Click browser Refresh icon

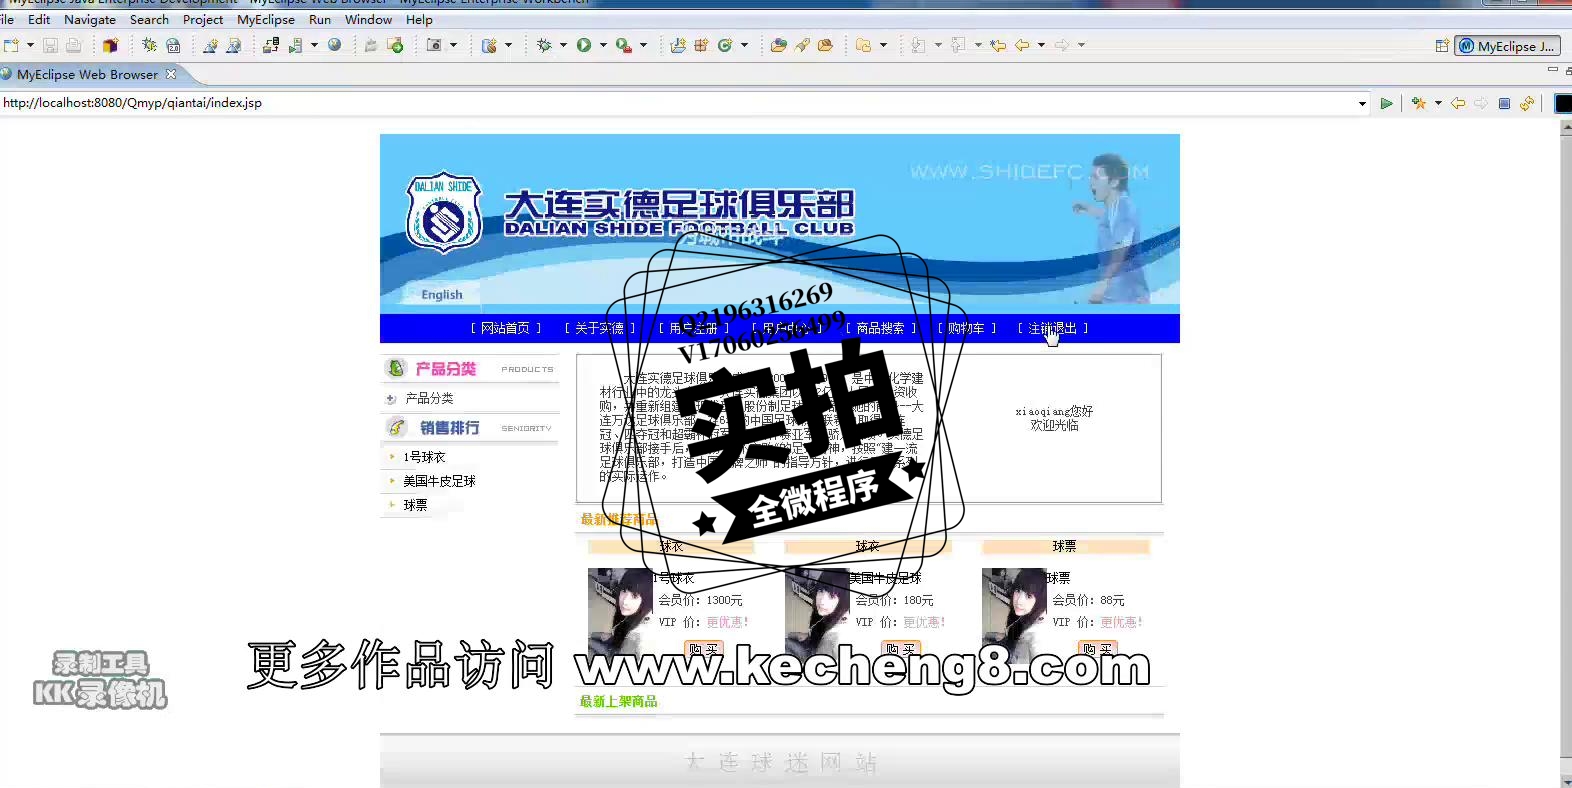[1527, 103]
